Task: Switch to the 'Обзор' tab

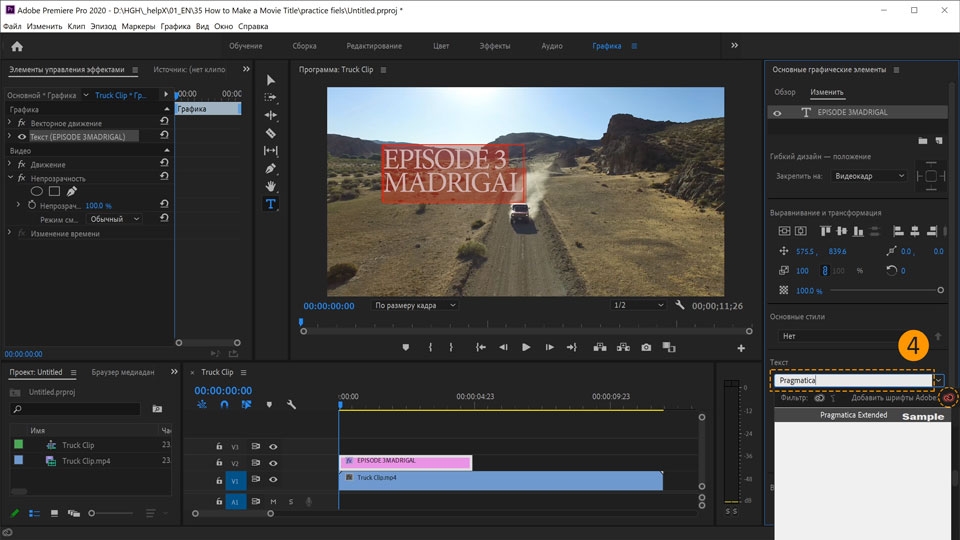Action: point(785,92)
